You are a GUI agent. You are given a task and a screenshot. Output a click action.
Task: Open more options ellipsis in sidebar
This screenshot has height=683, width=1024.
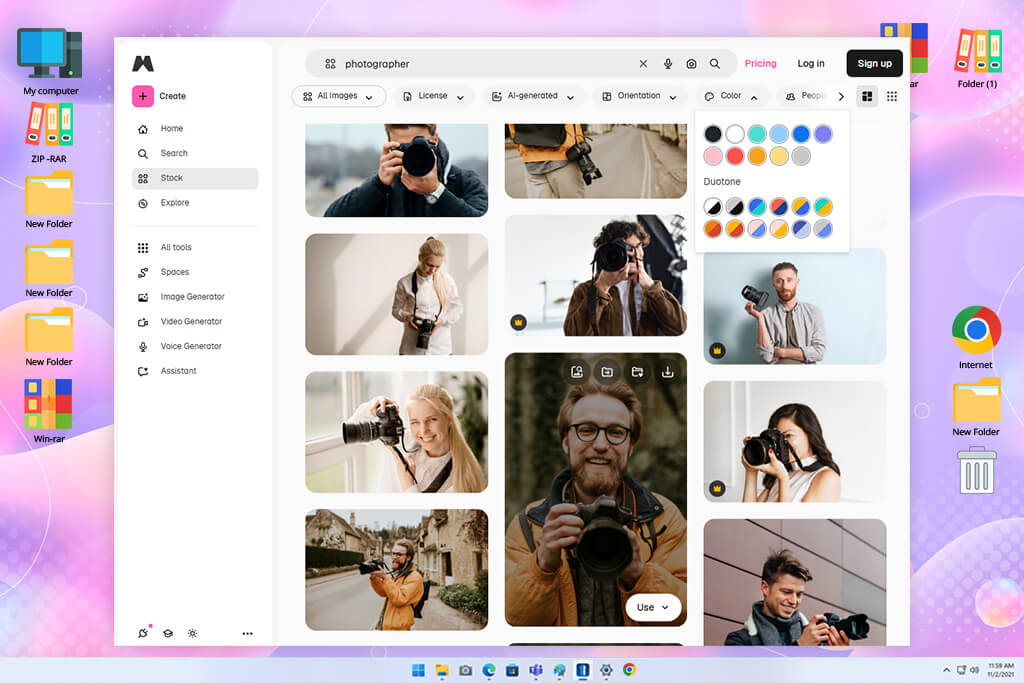coord(247,633)
